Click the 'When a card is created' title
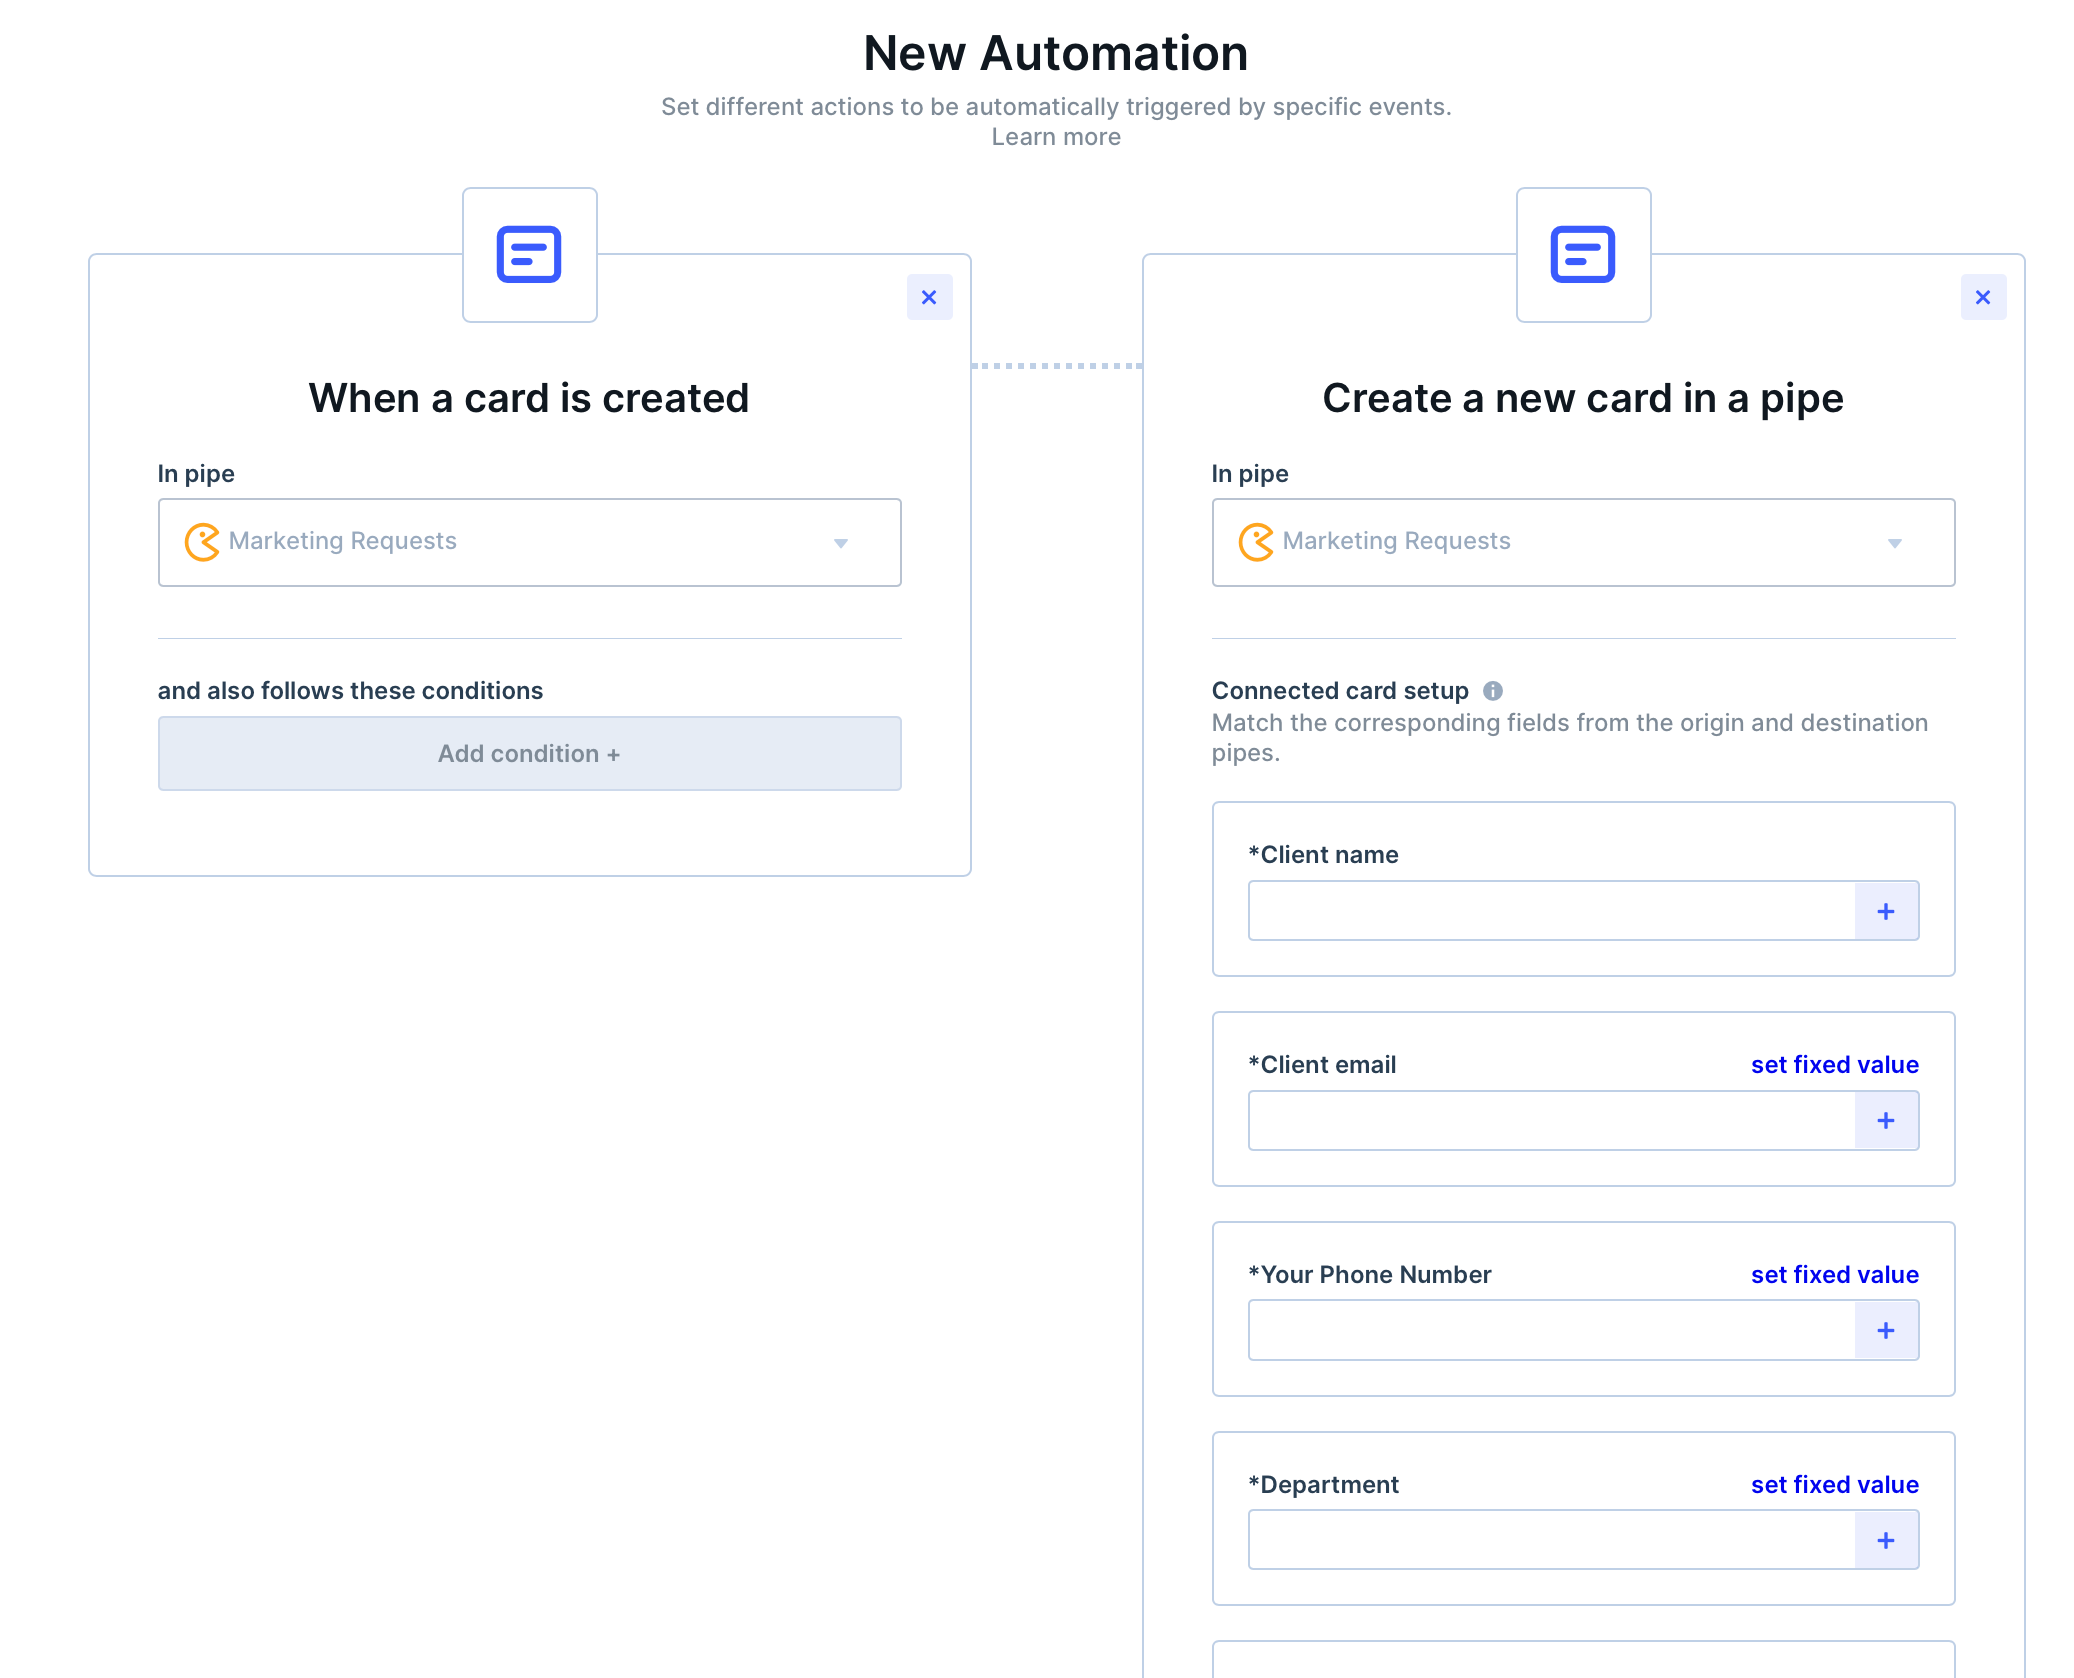Screen dimensions: 2074x1678 [529, 398]
